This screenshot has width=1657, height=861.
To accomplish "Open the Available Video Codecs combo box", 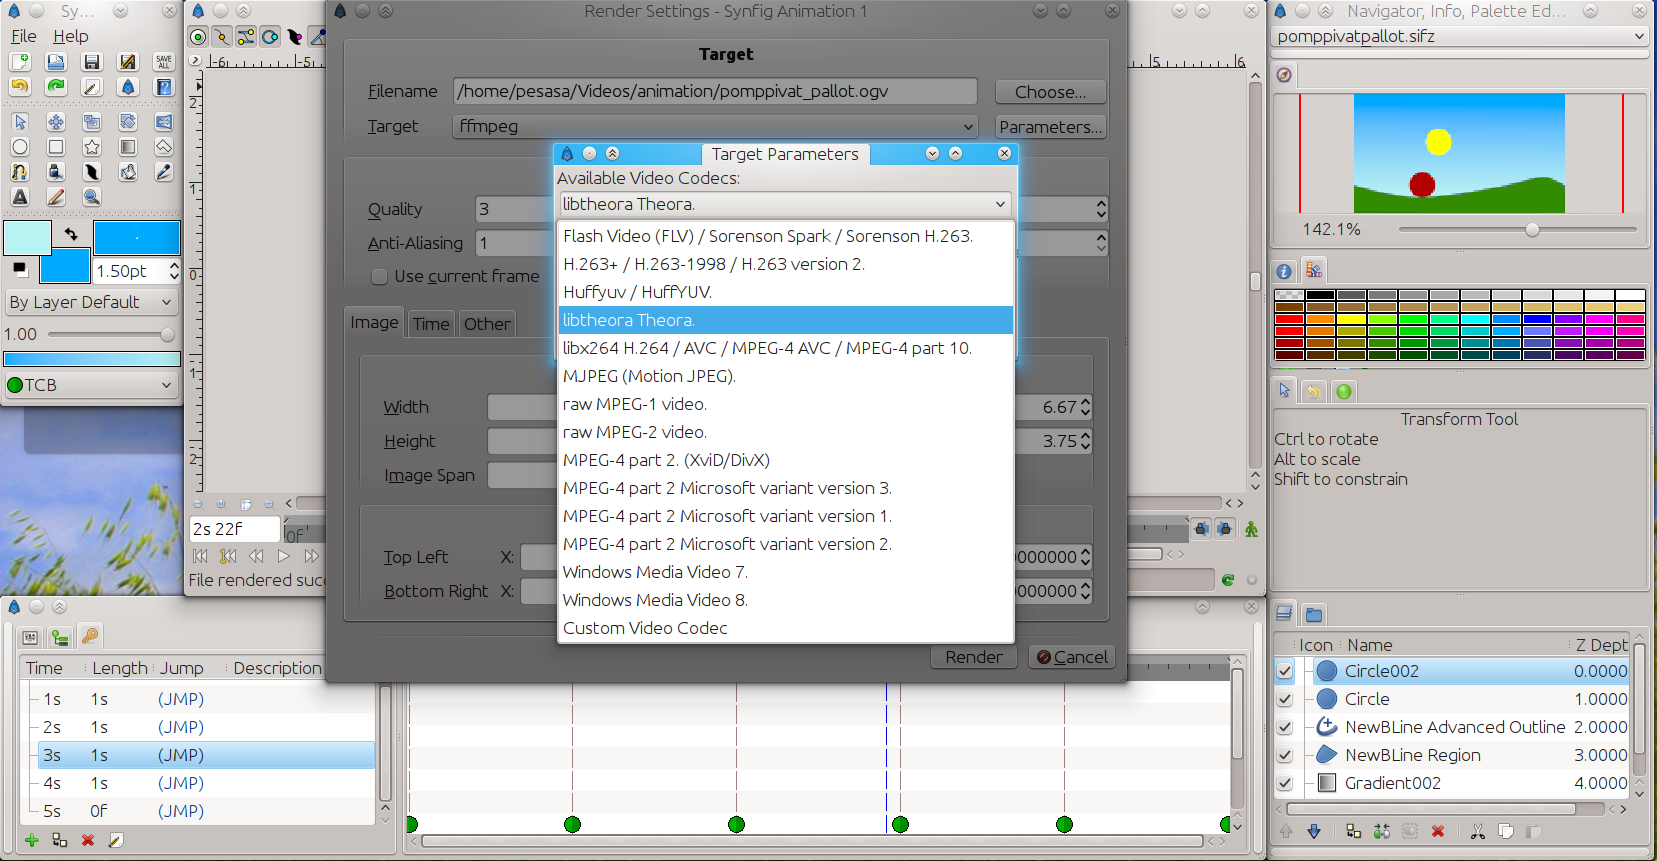I will coord(785,204).
